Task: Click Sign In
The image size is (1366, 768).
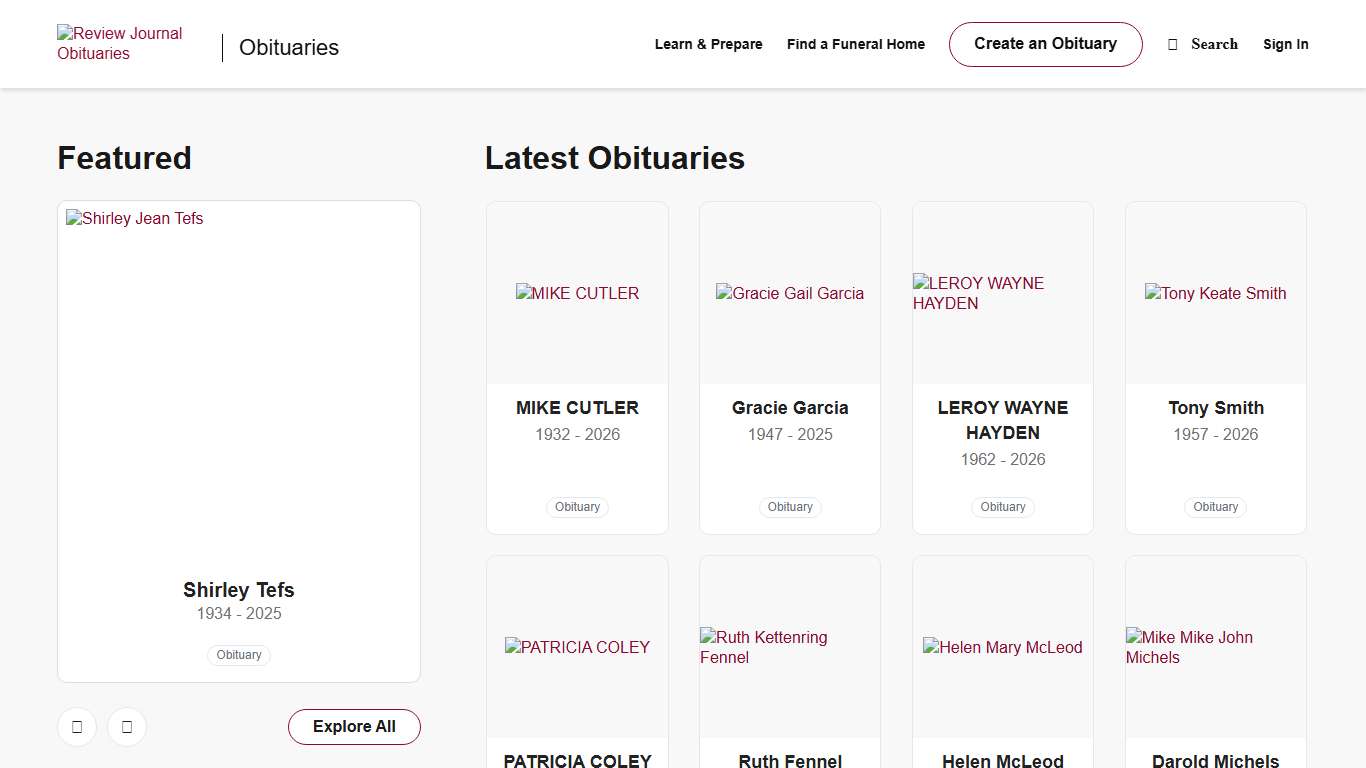Action: click(x=1285, y=44)
